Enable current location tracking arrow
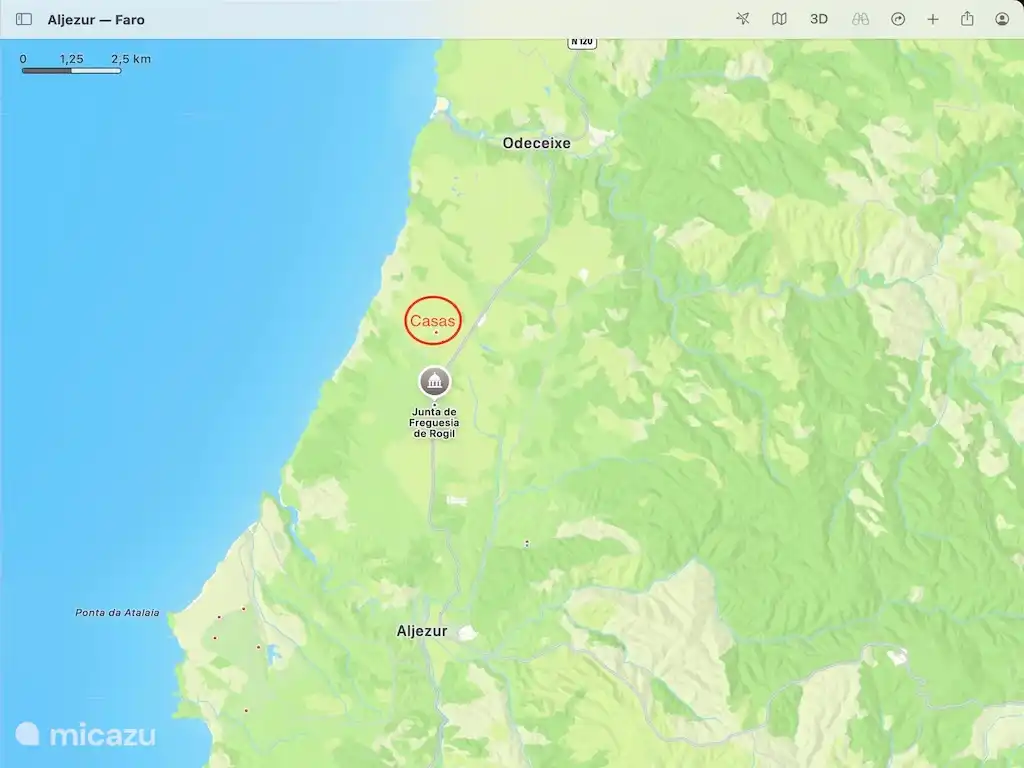The image size is (1024, 768). click(x=743, y=19)
